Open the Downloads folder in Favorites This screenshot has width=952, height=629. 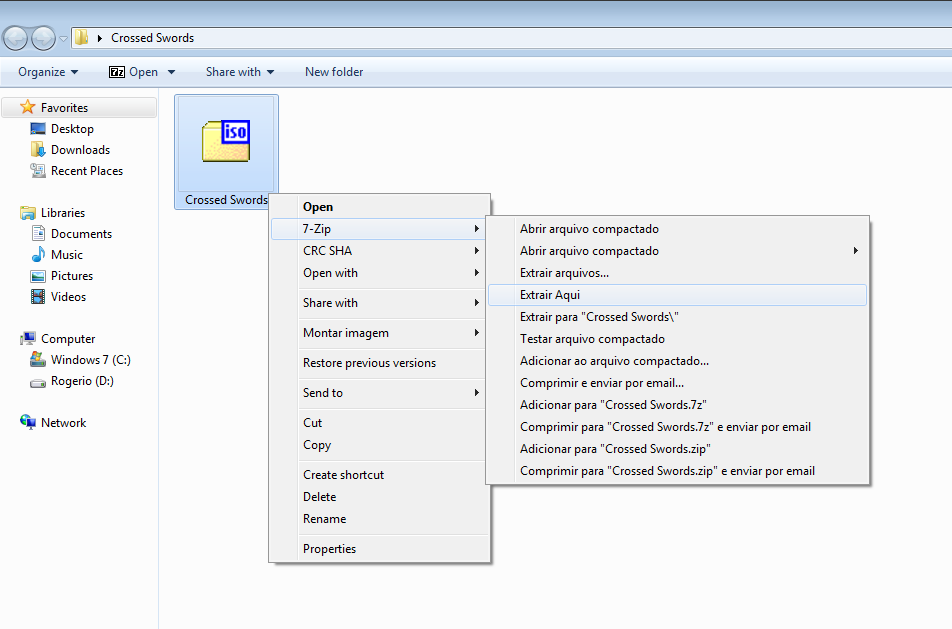(x=80, y=150)
